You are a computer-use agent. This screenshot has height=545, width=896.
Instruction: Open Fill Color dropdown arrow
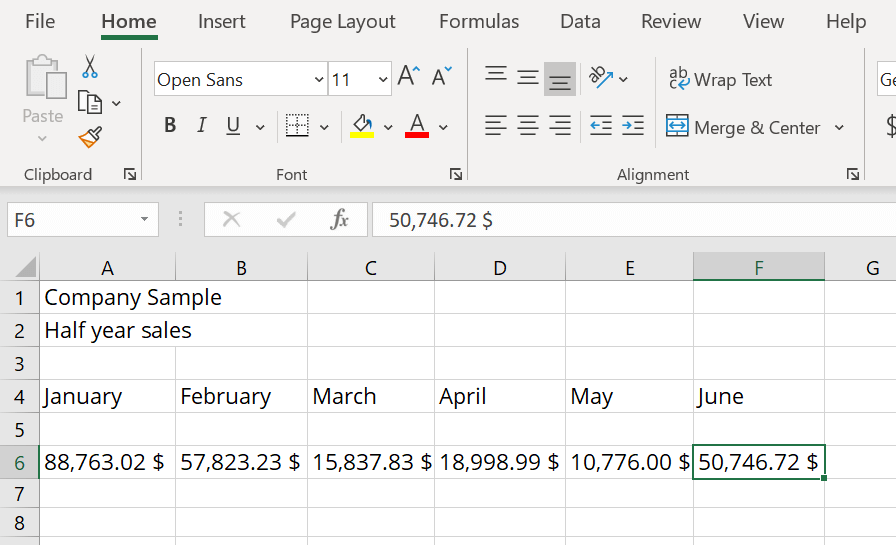[x=388, y=127]
